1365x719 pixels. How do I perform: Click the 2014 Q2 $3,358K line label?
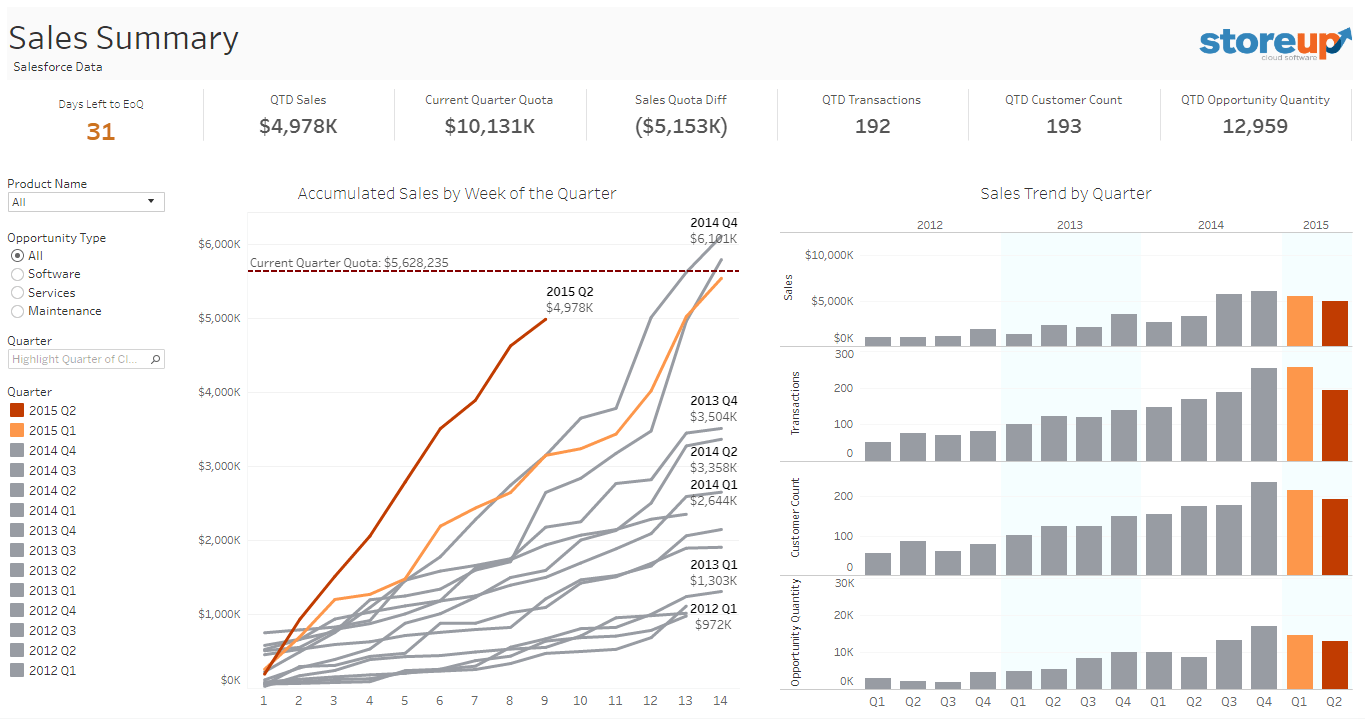[x=714, y=459]
